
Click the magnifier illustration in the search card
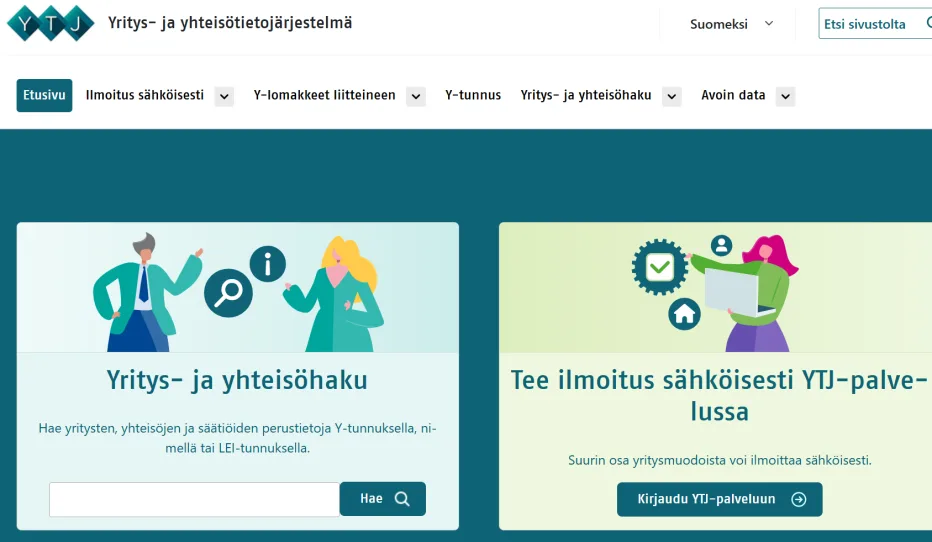coord(228,293)
